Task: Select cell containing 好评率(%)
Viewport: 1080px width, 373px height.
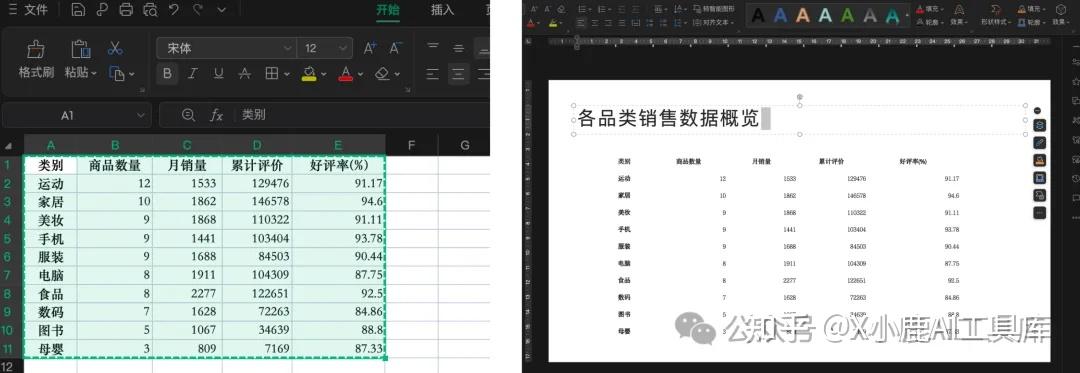Action: coord(338,165)
